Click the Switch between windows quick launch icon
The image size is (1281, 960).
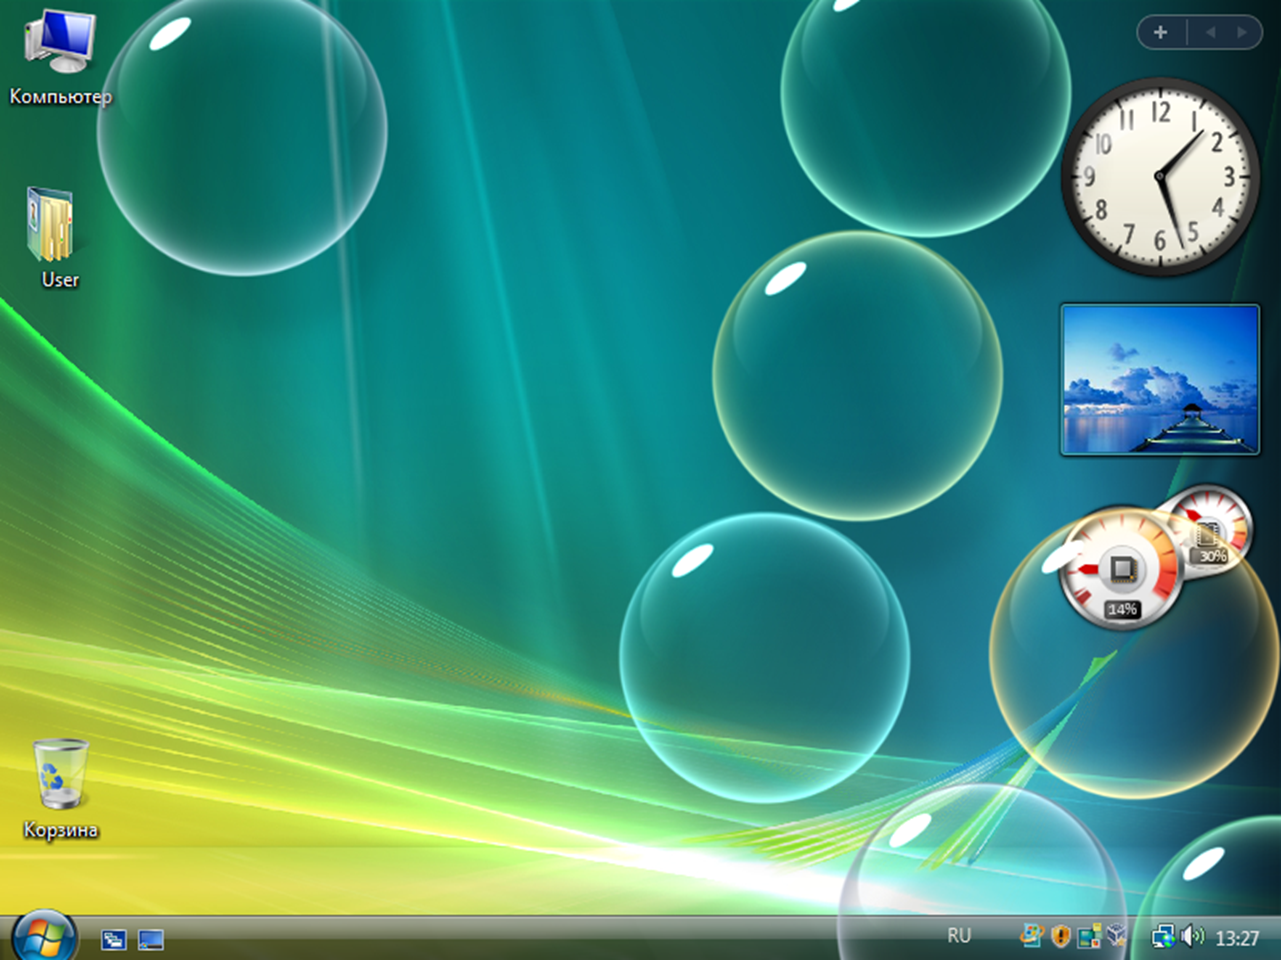coord(114,939)
